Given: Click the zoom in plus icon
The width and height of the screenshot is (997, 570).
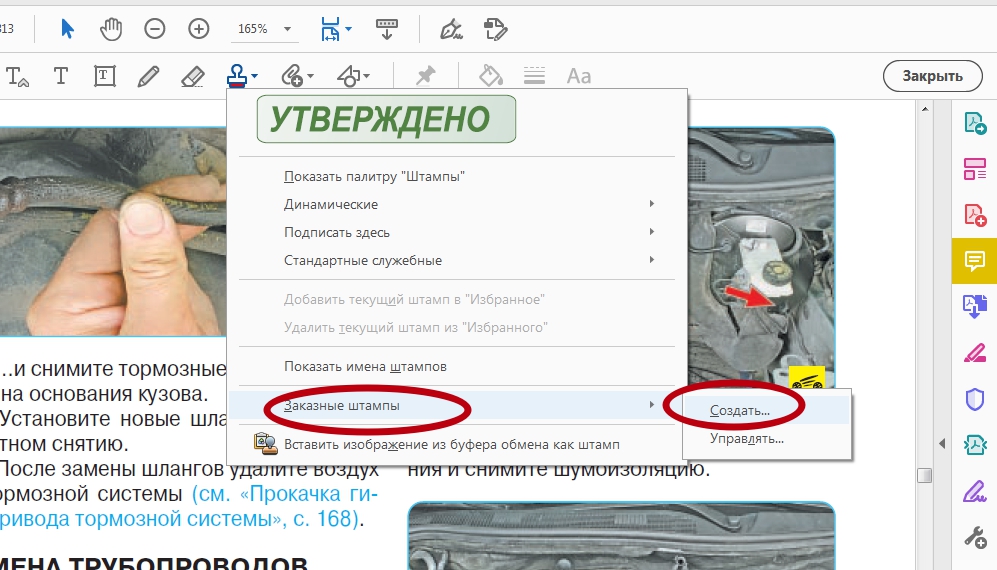Looking at the screenshot, I should [199, 29].
